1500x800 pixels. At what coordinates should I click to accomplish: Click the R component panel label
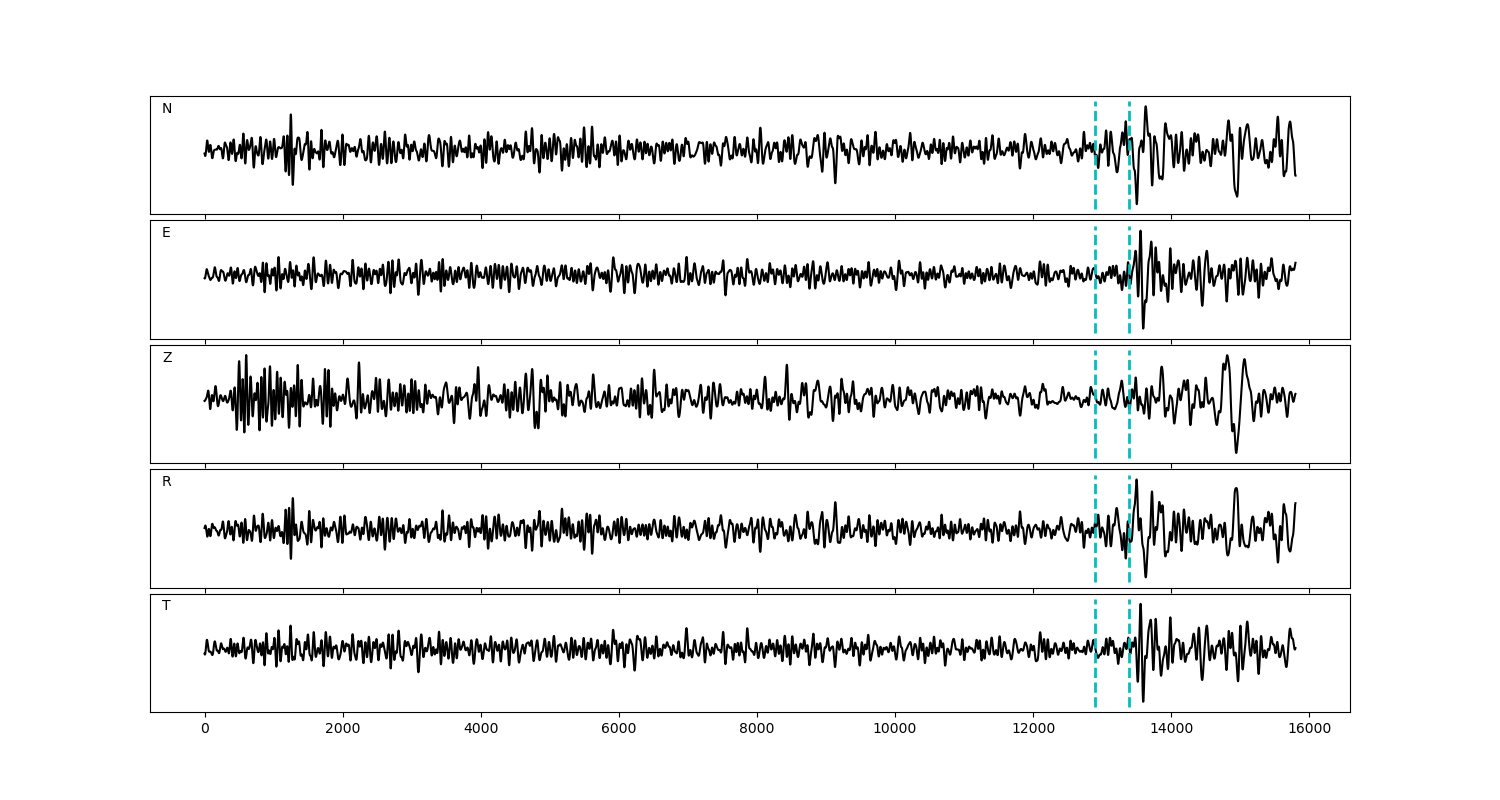click(167, 482)
